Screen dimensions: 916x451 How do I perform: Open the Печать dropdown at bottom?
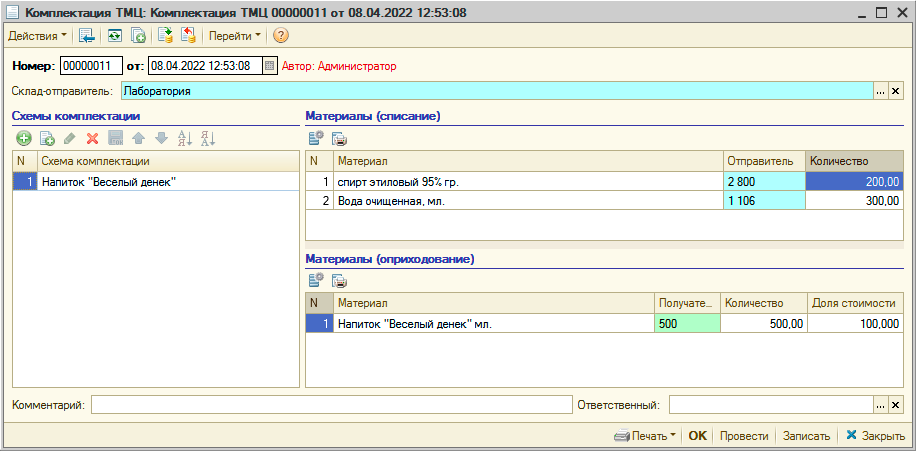(644, 436)
